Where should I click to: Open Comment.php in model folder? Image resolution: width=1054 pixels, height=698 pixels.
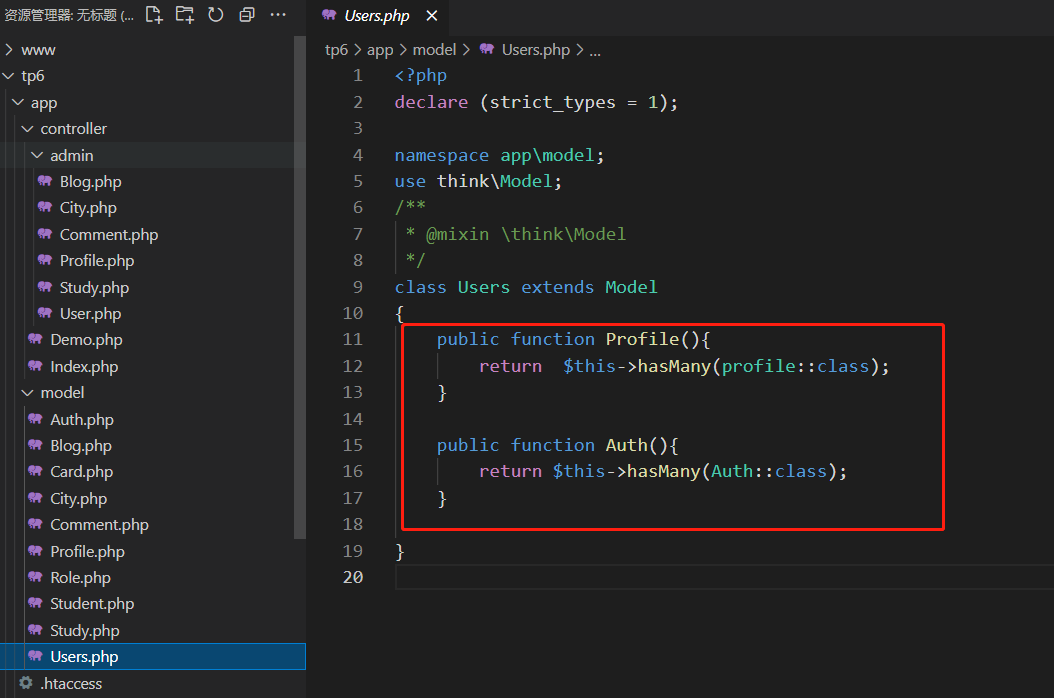[99, 525]
